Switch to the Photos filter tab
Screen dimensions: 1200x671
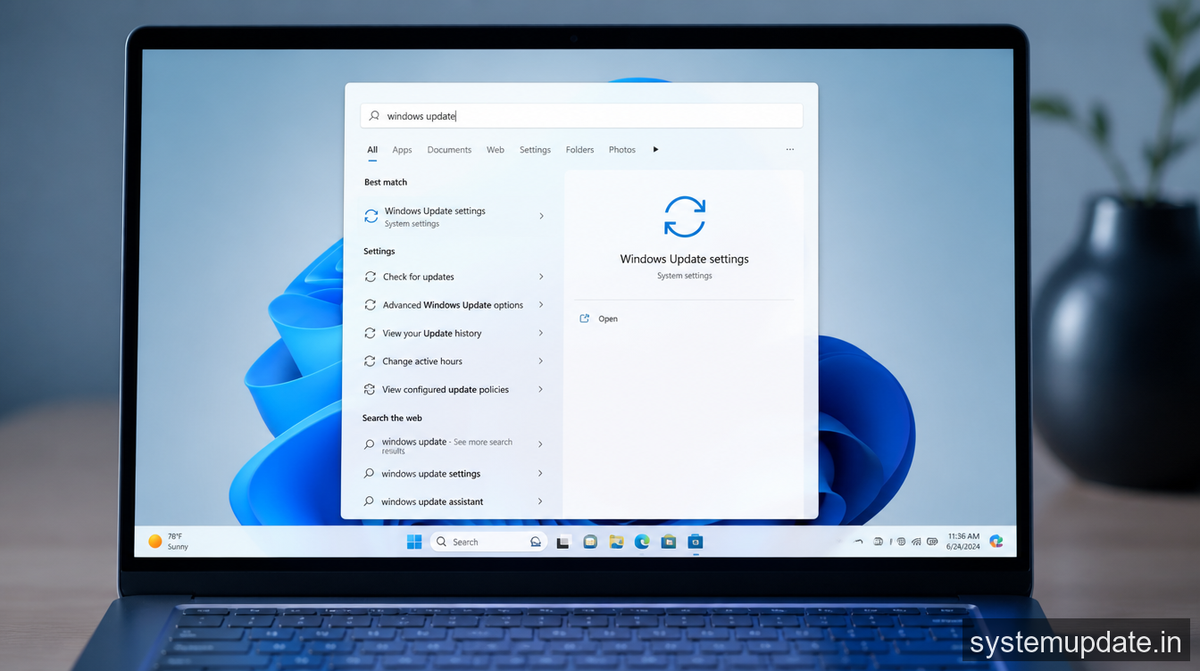622,150
